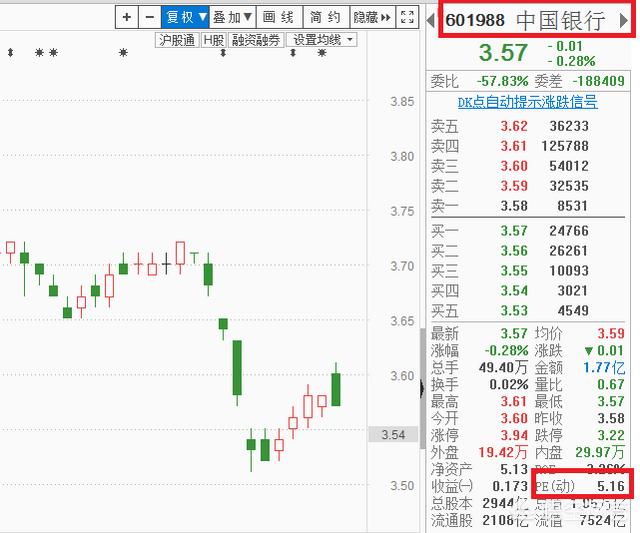Select 买五 price 3.53
The image size is (640, 533).
coord(514,311)
